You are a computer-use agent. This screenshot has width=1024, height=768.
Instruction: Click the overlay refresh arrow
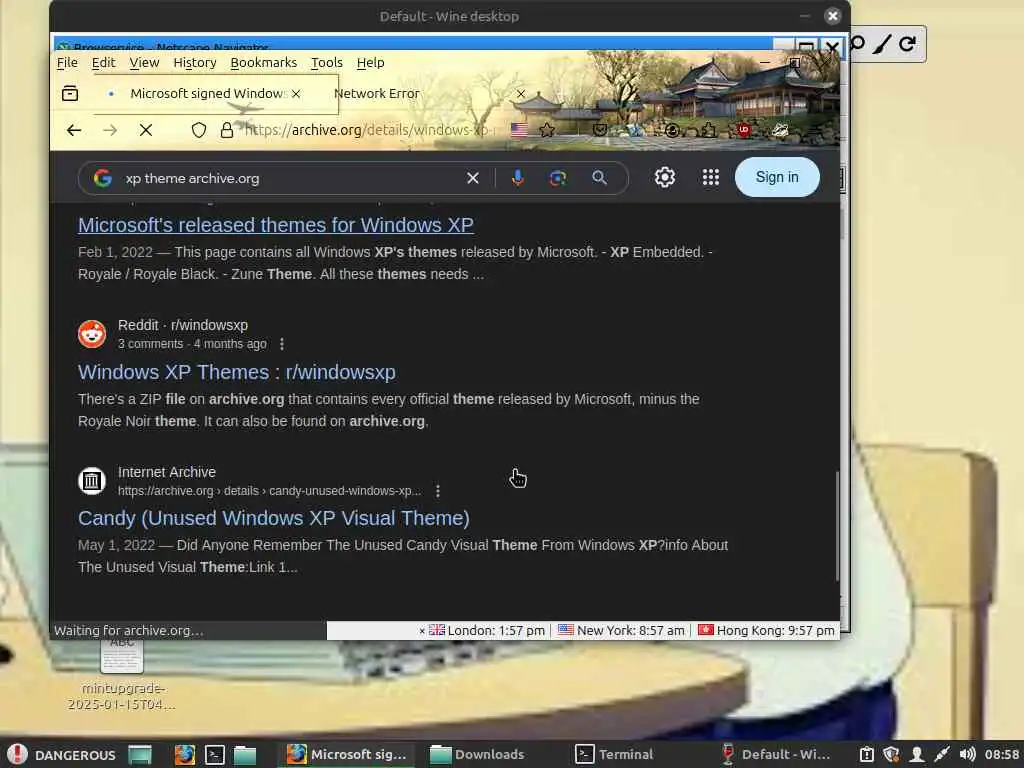click(x=907, y=44)
